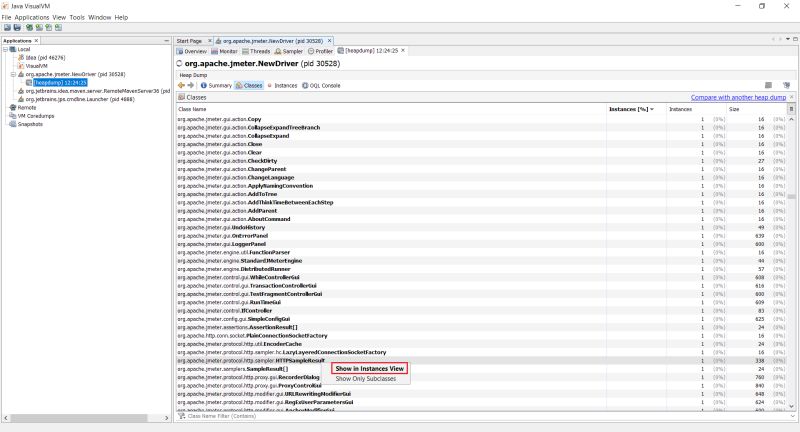Open the Window menu
The width and height of the screenshot is (800, 432).
point(99,17)
